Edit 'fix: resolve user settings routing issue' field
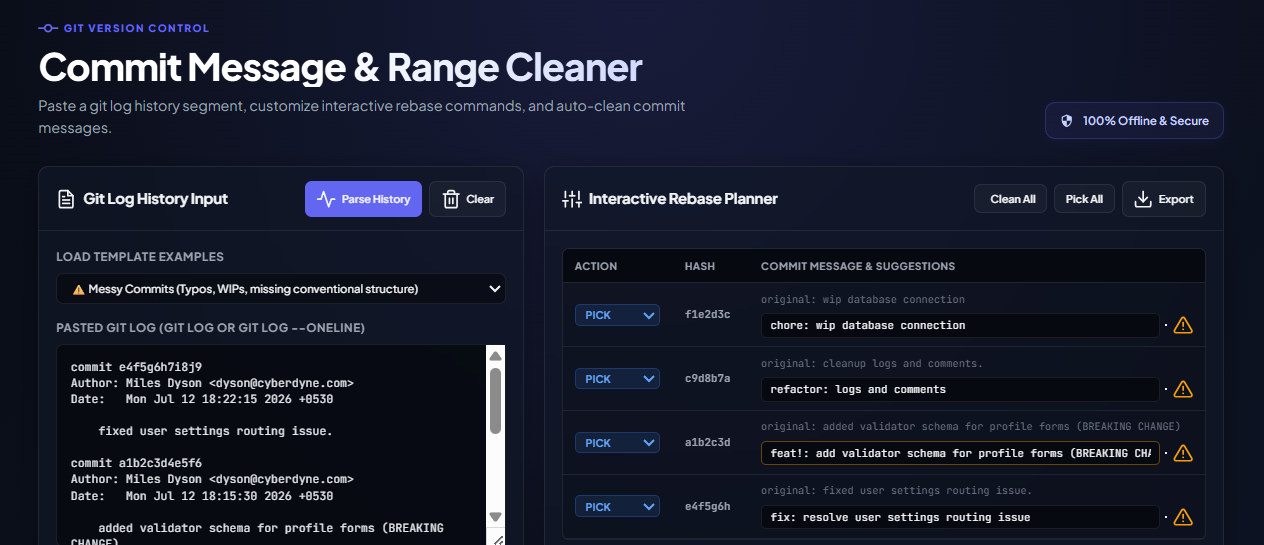 click(x=960, y=517)
